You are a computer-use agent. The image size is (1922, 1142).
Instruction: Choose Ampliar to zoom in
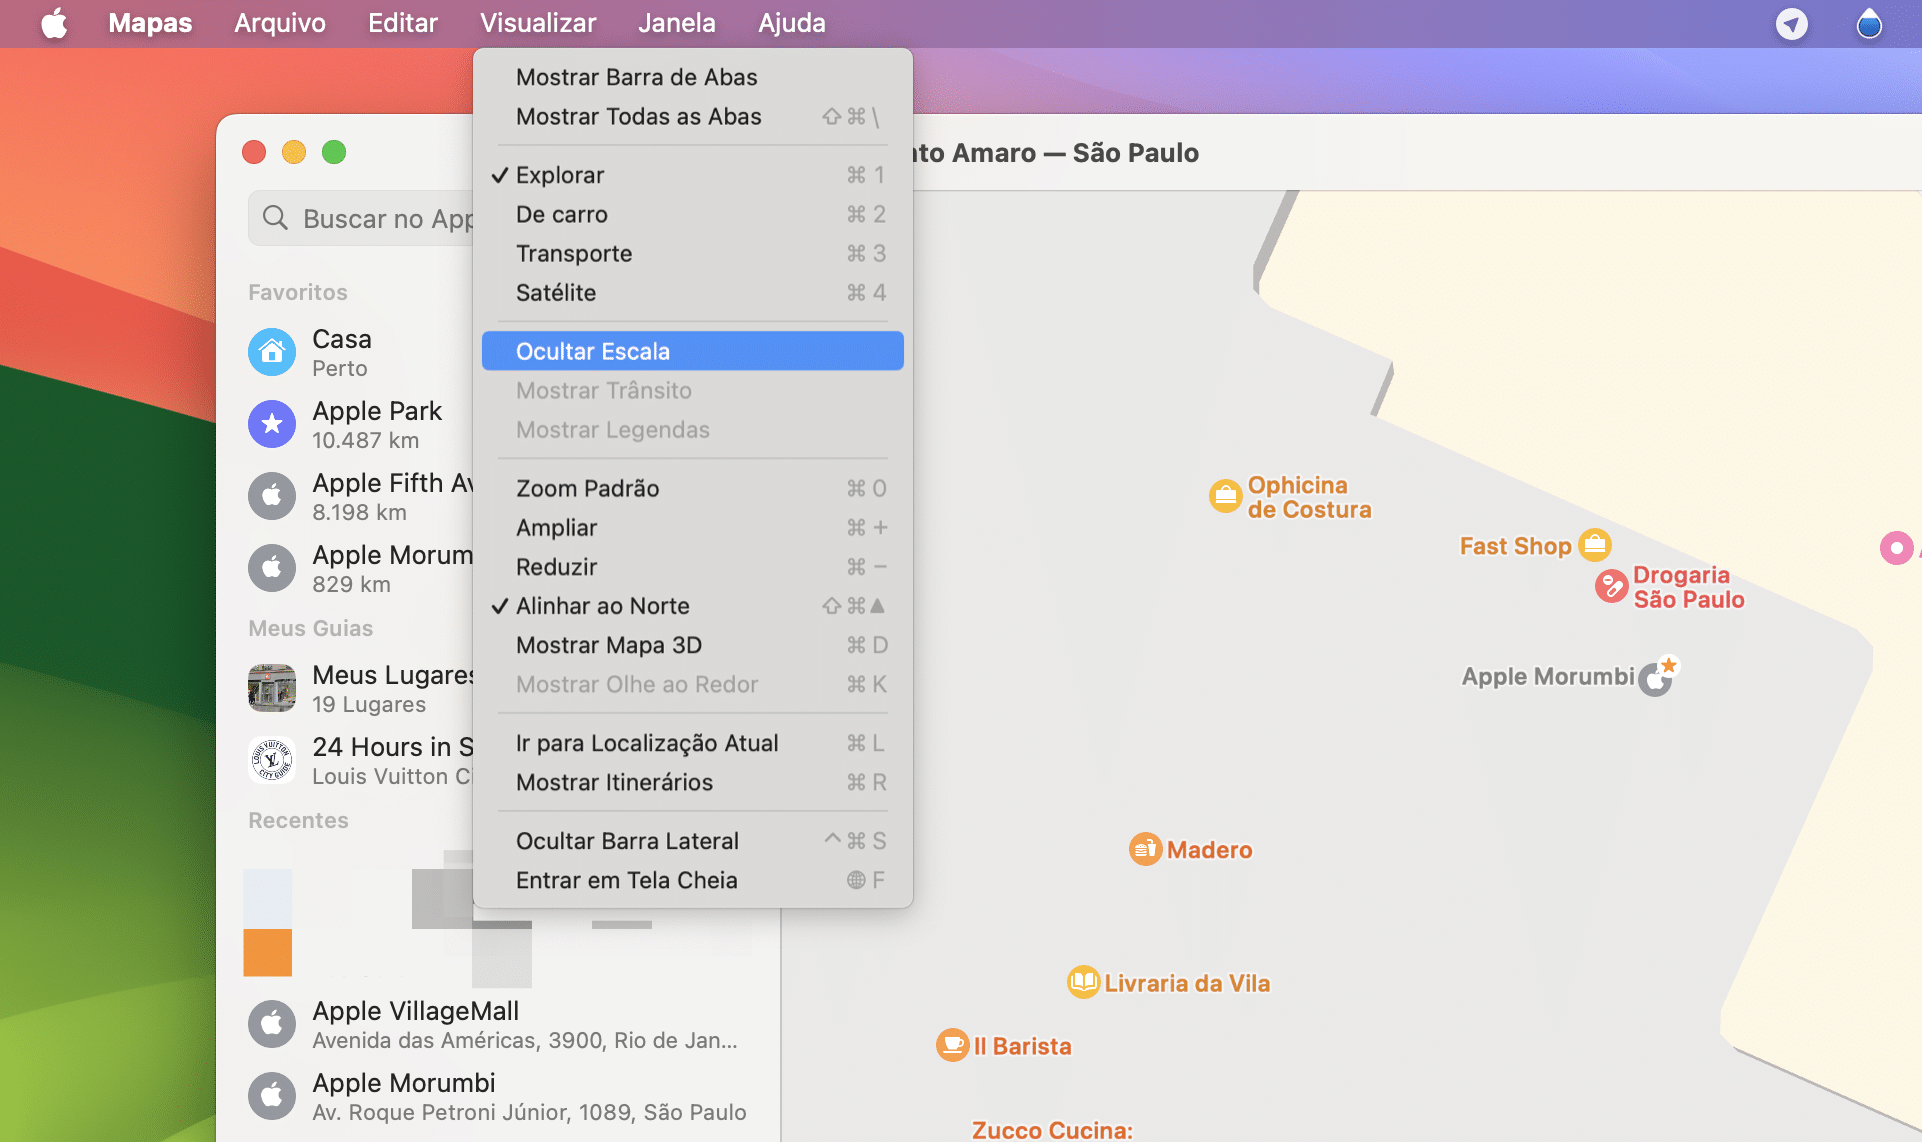point(692,527)
